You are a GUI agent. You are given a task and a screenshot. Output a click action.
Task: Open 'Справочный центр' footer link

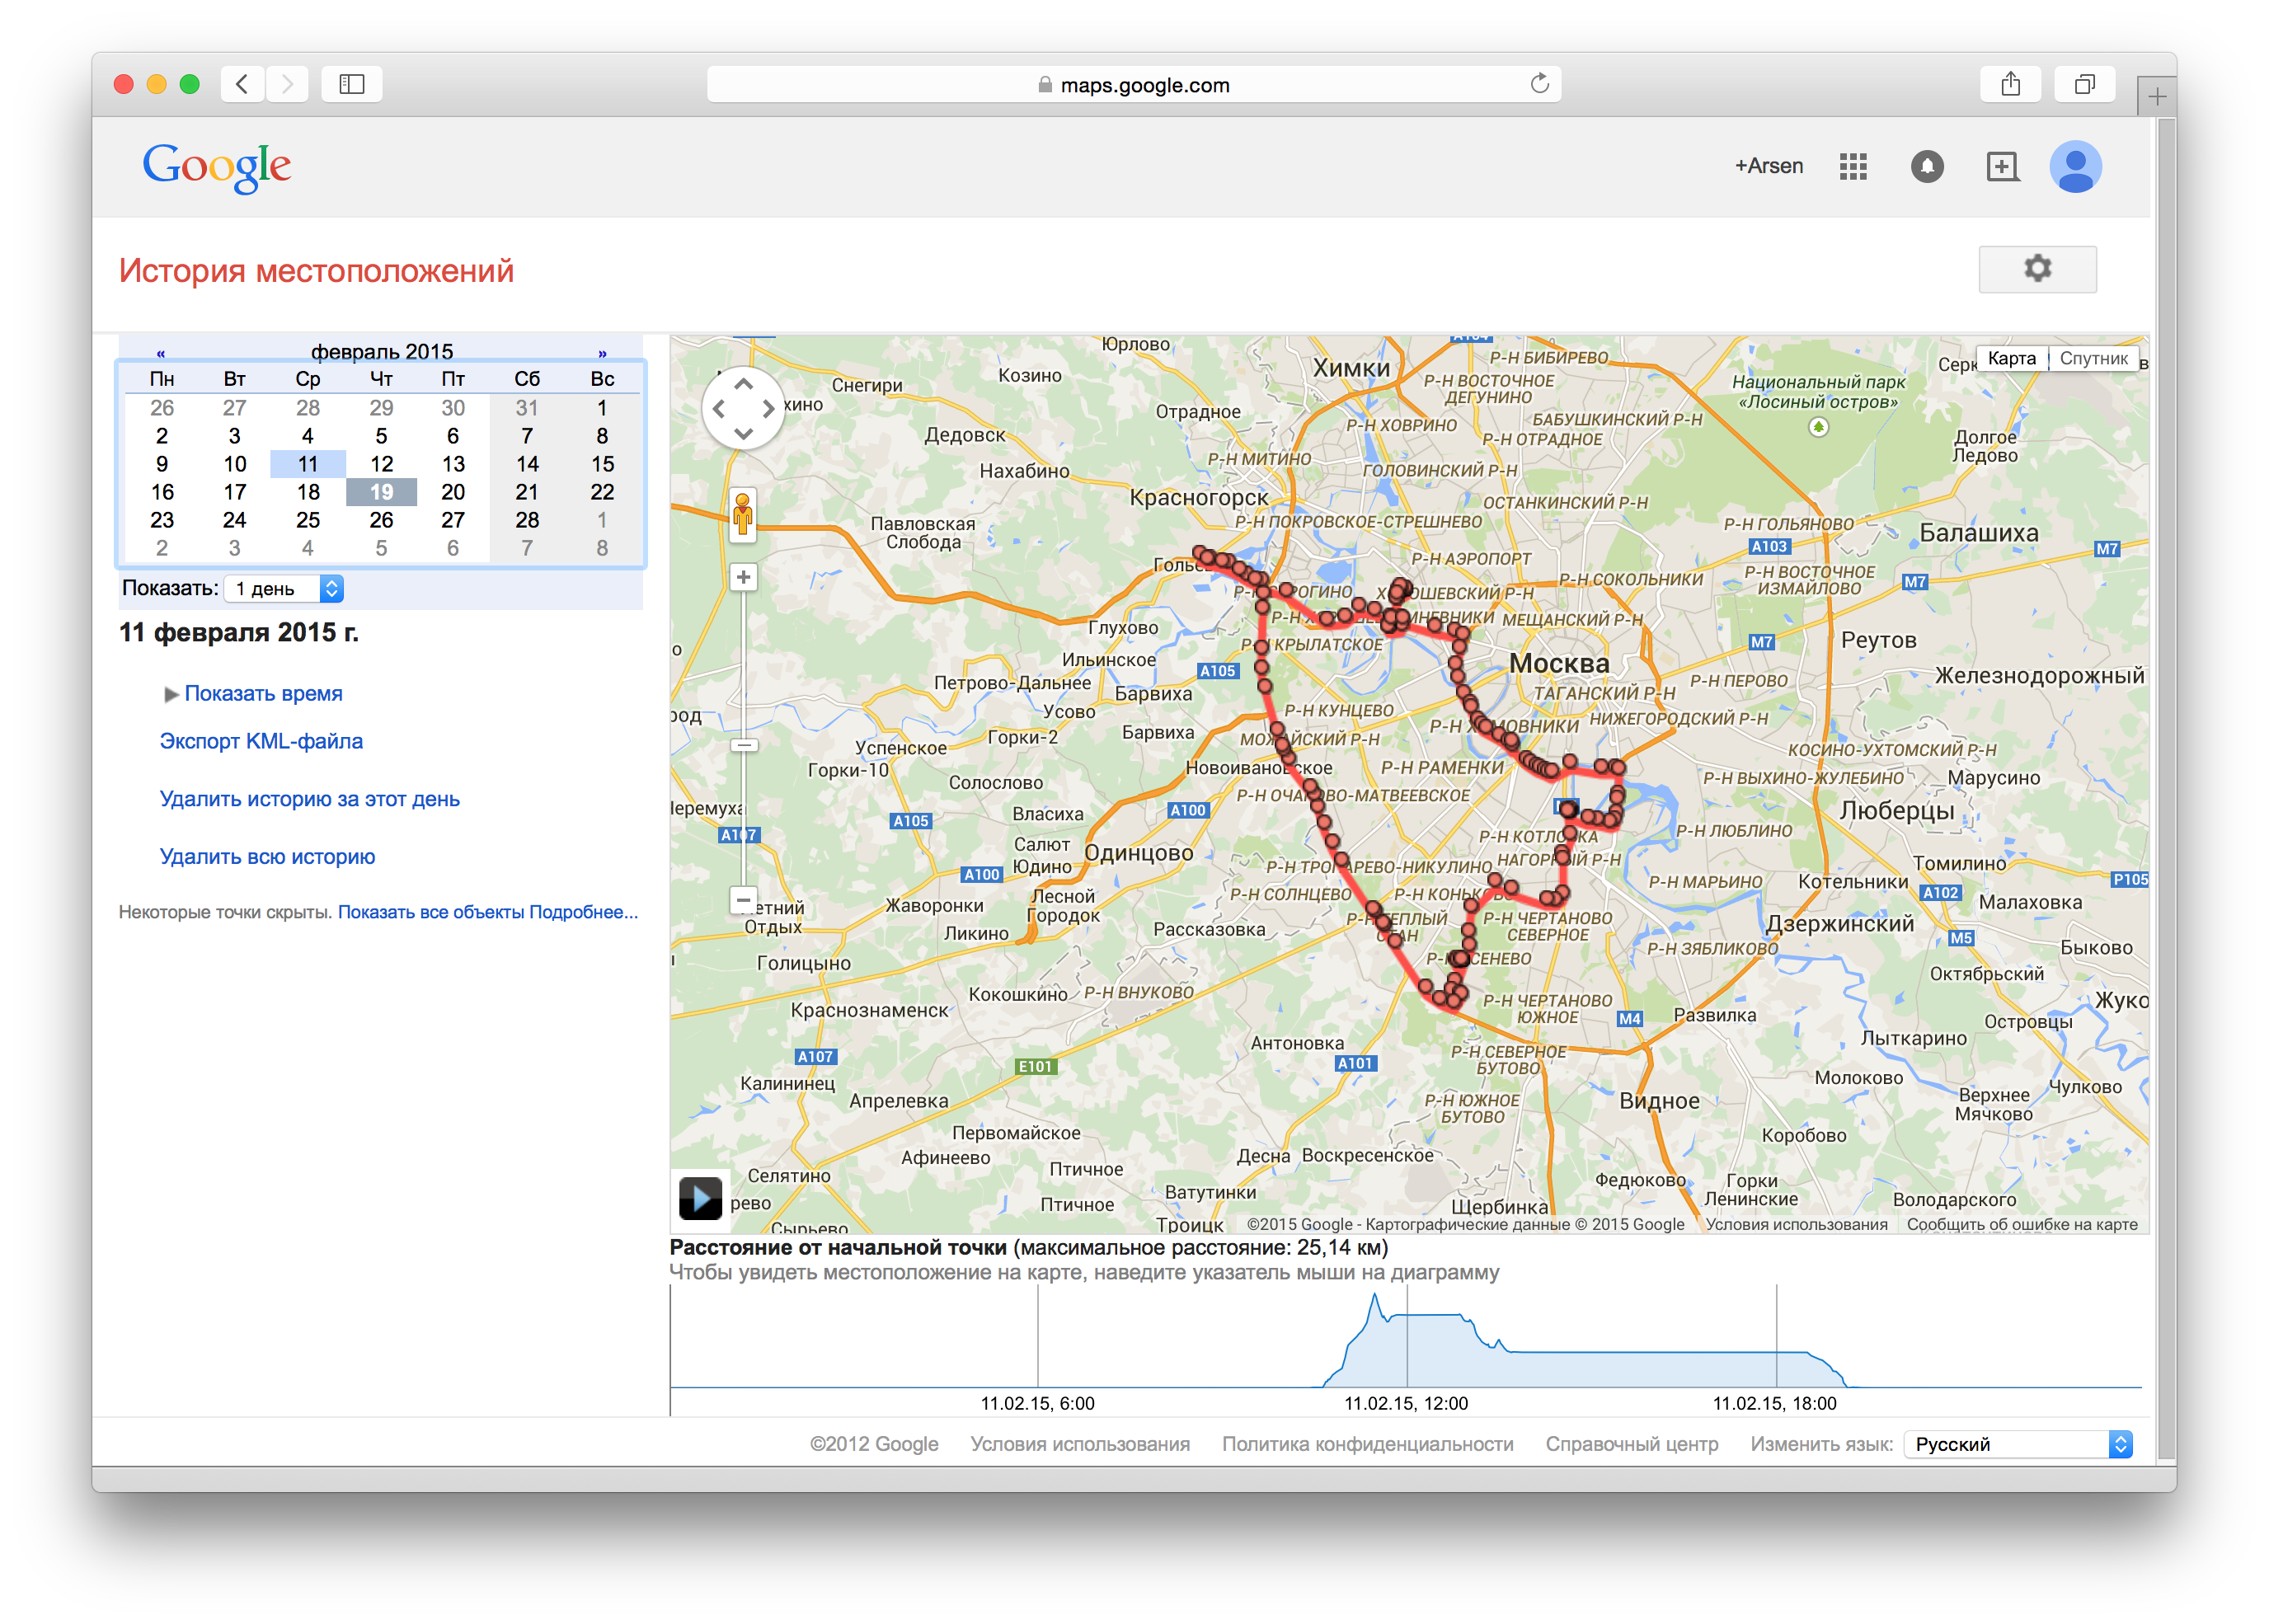pyautogui.click(x=1631, y=1444)
